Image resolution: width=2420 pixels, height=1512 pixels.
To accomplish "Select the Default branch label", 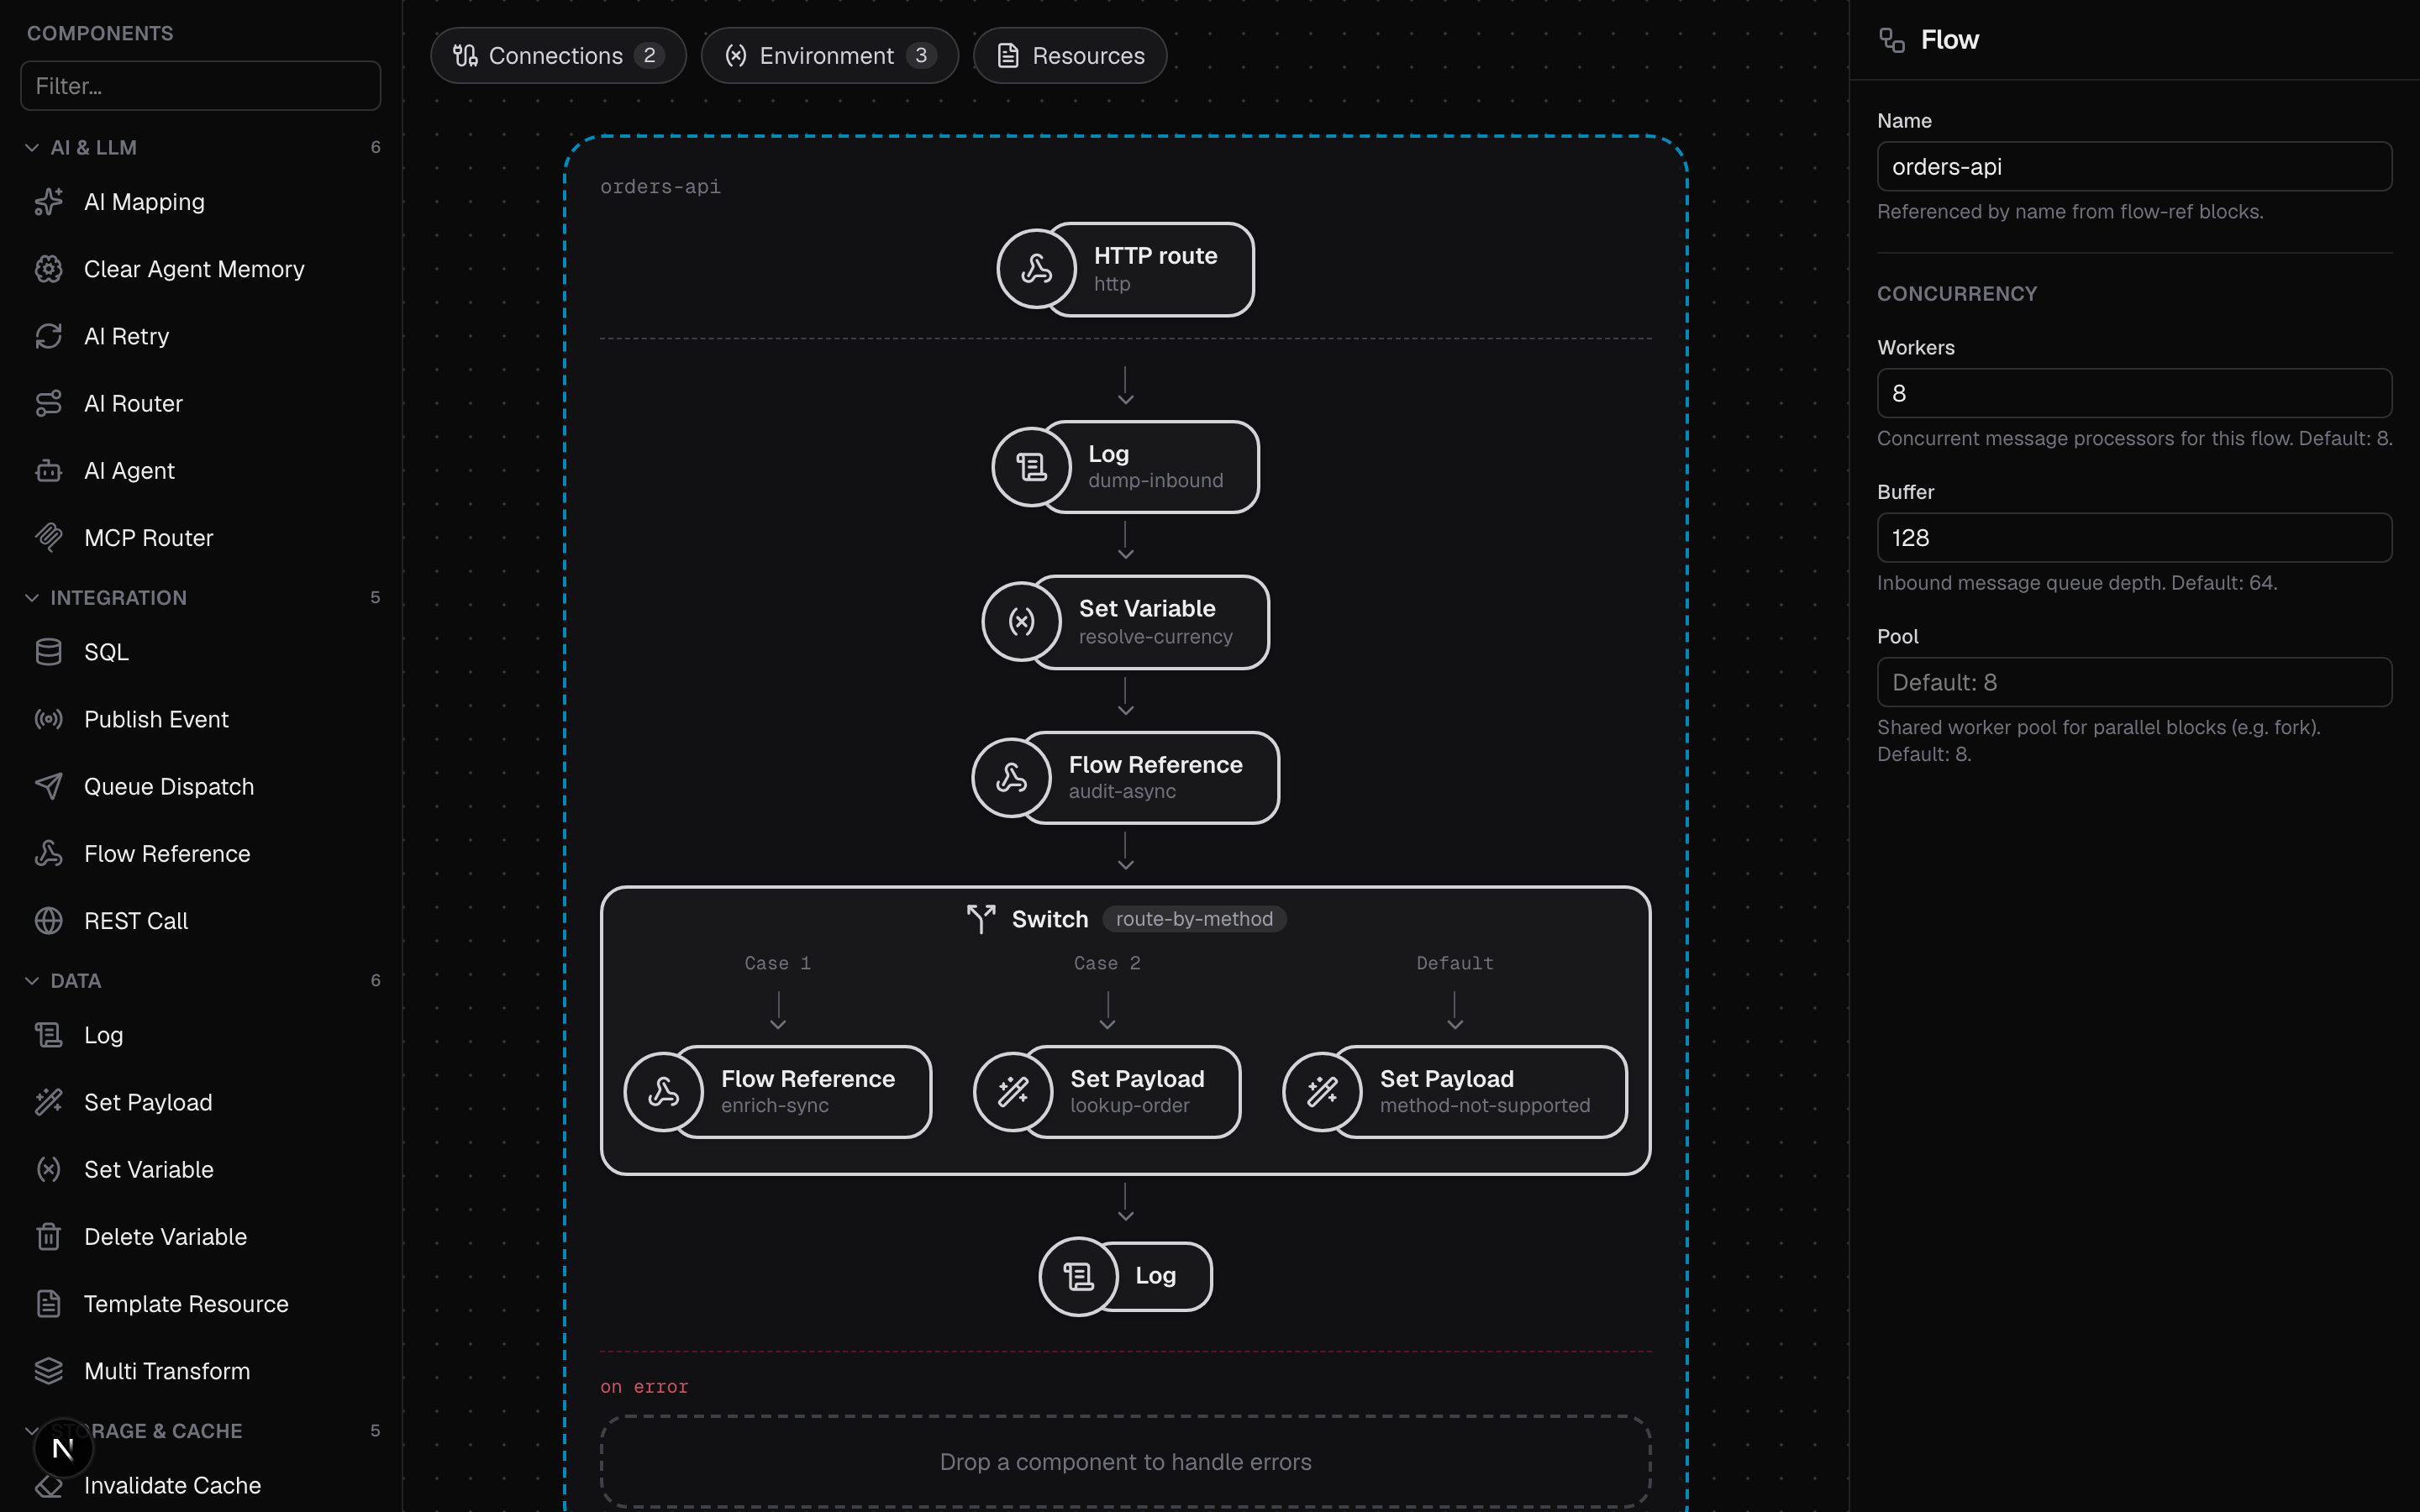I will [x=1454, y=963].
